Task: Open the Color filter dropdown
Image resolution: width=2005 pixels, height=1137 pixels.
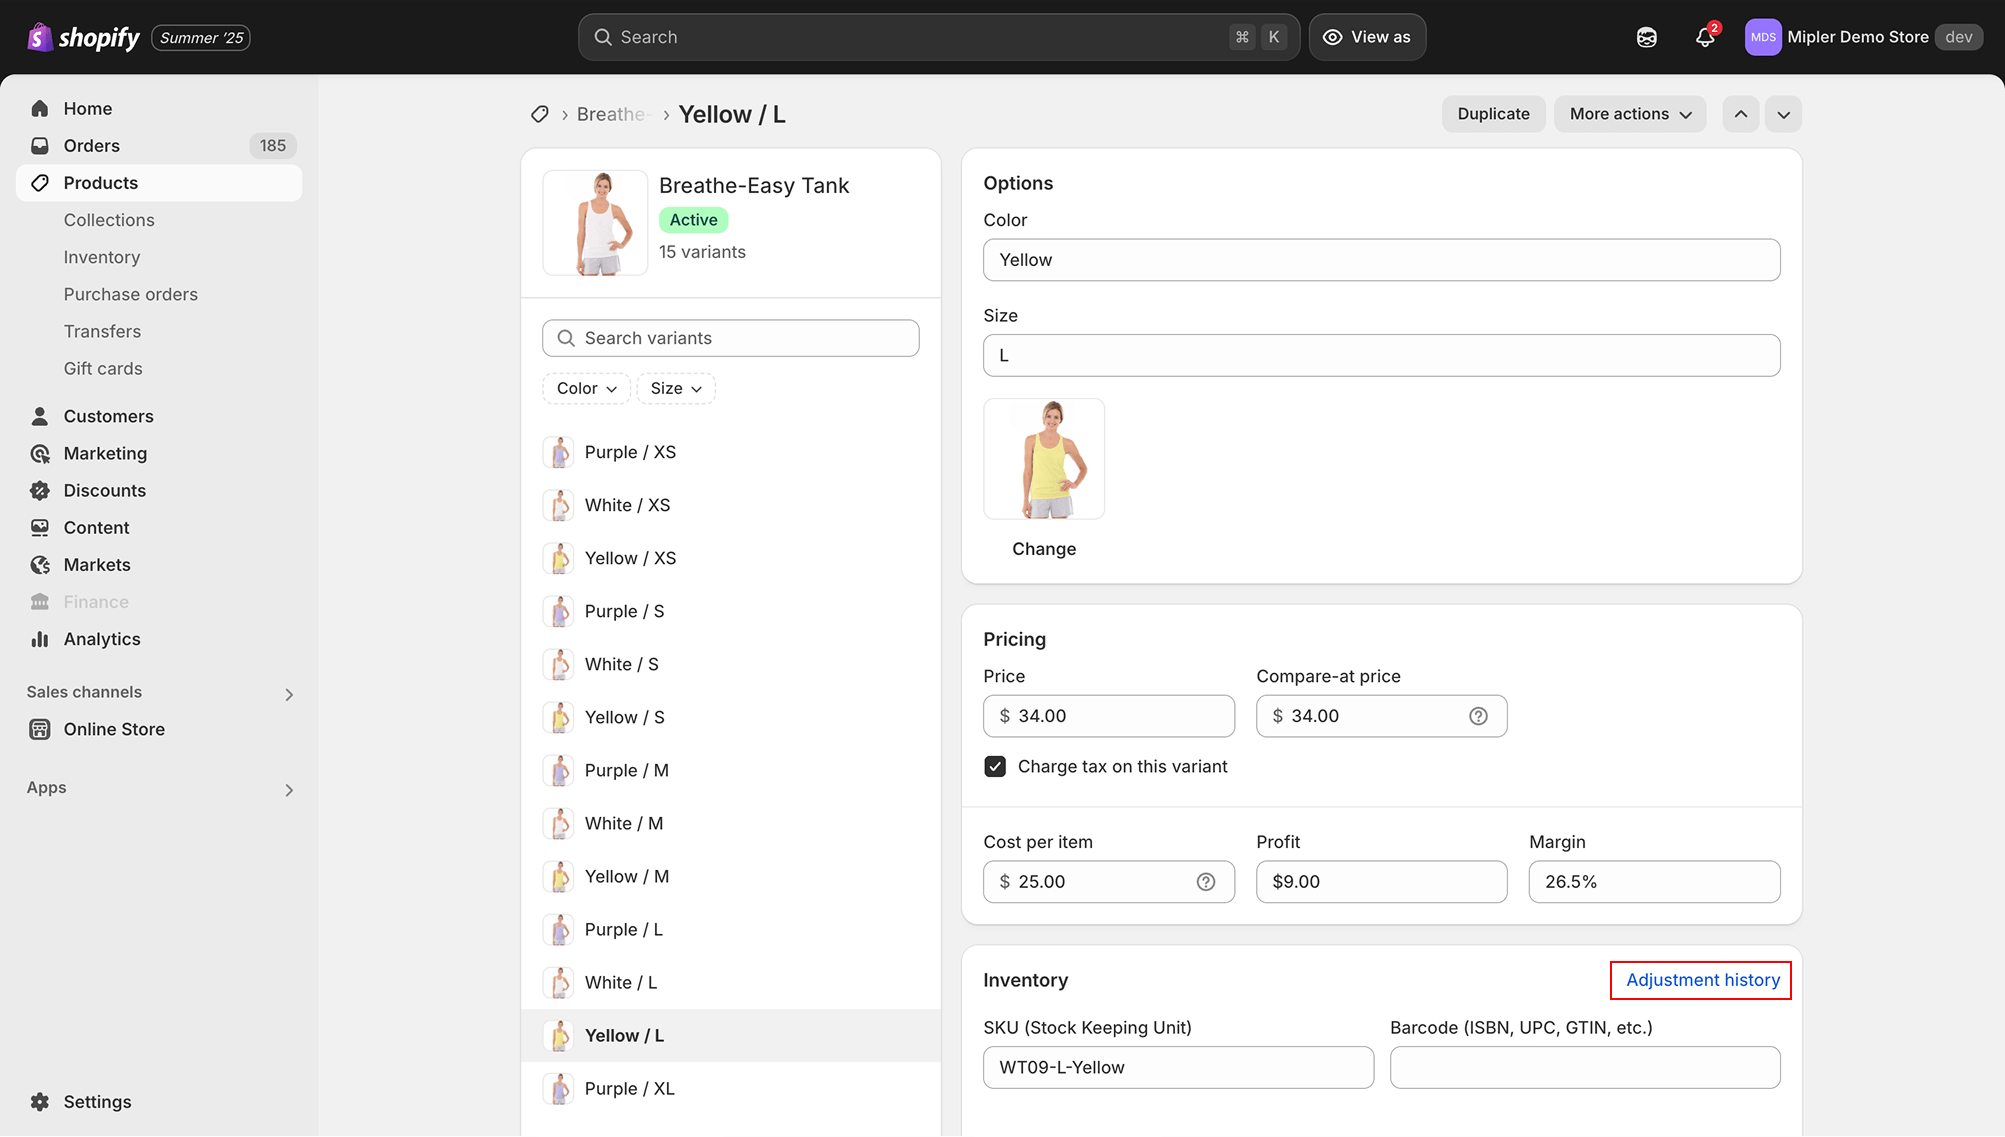Action: click(x=586, y=388)
